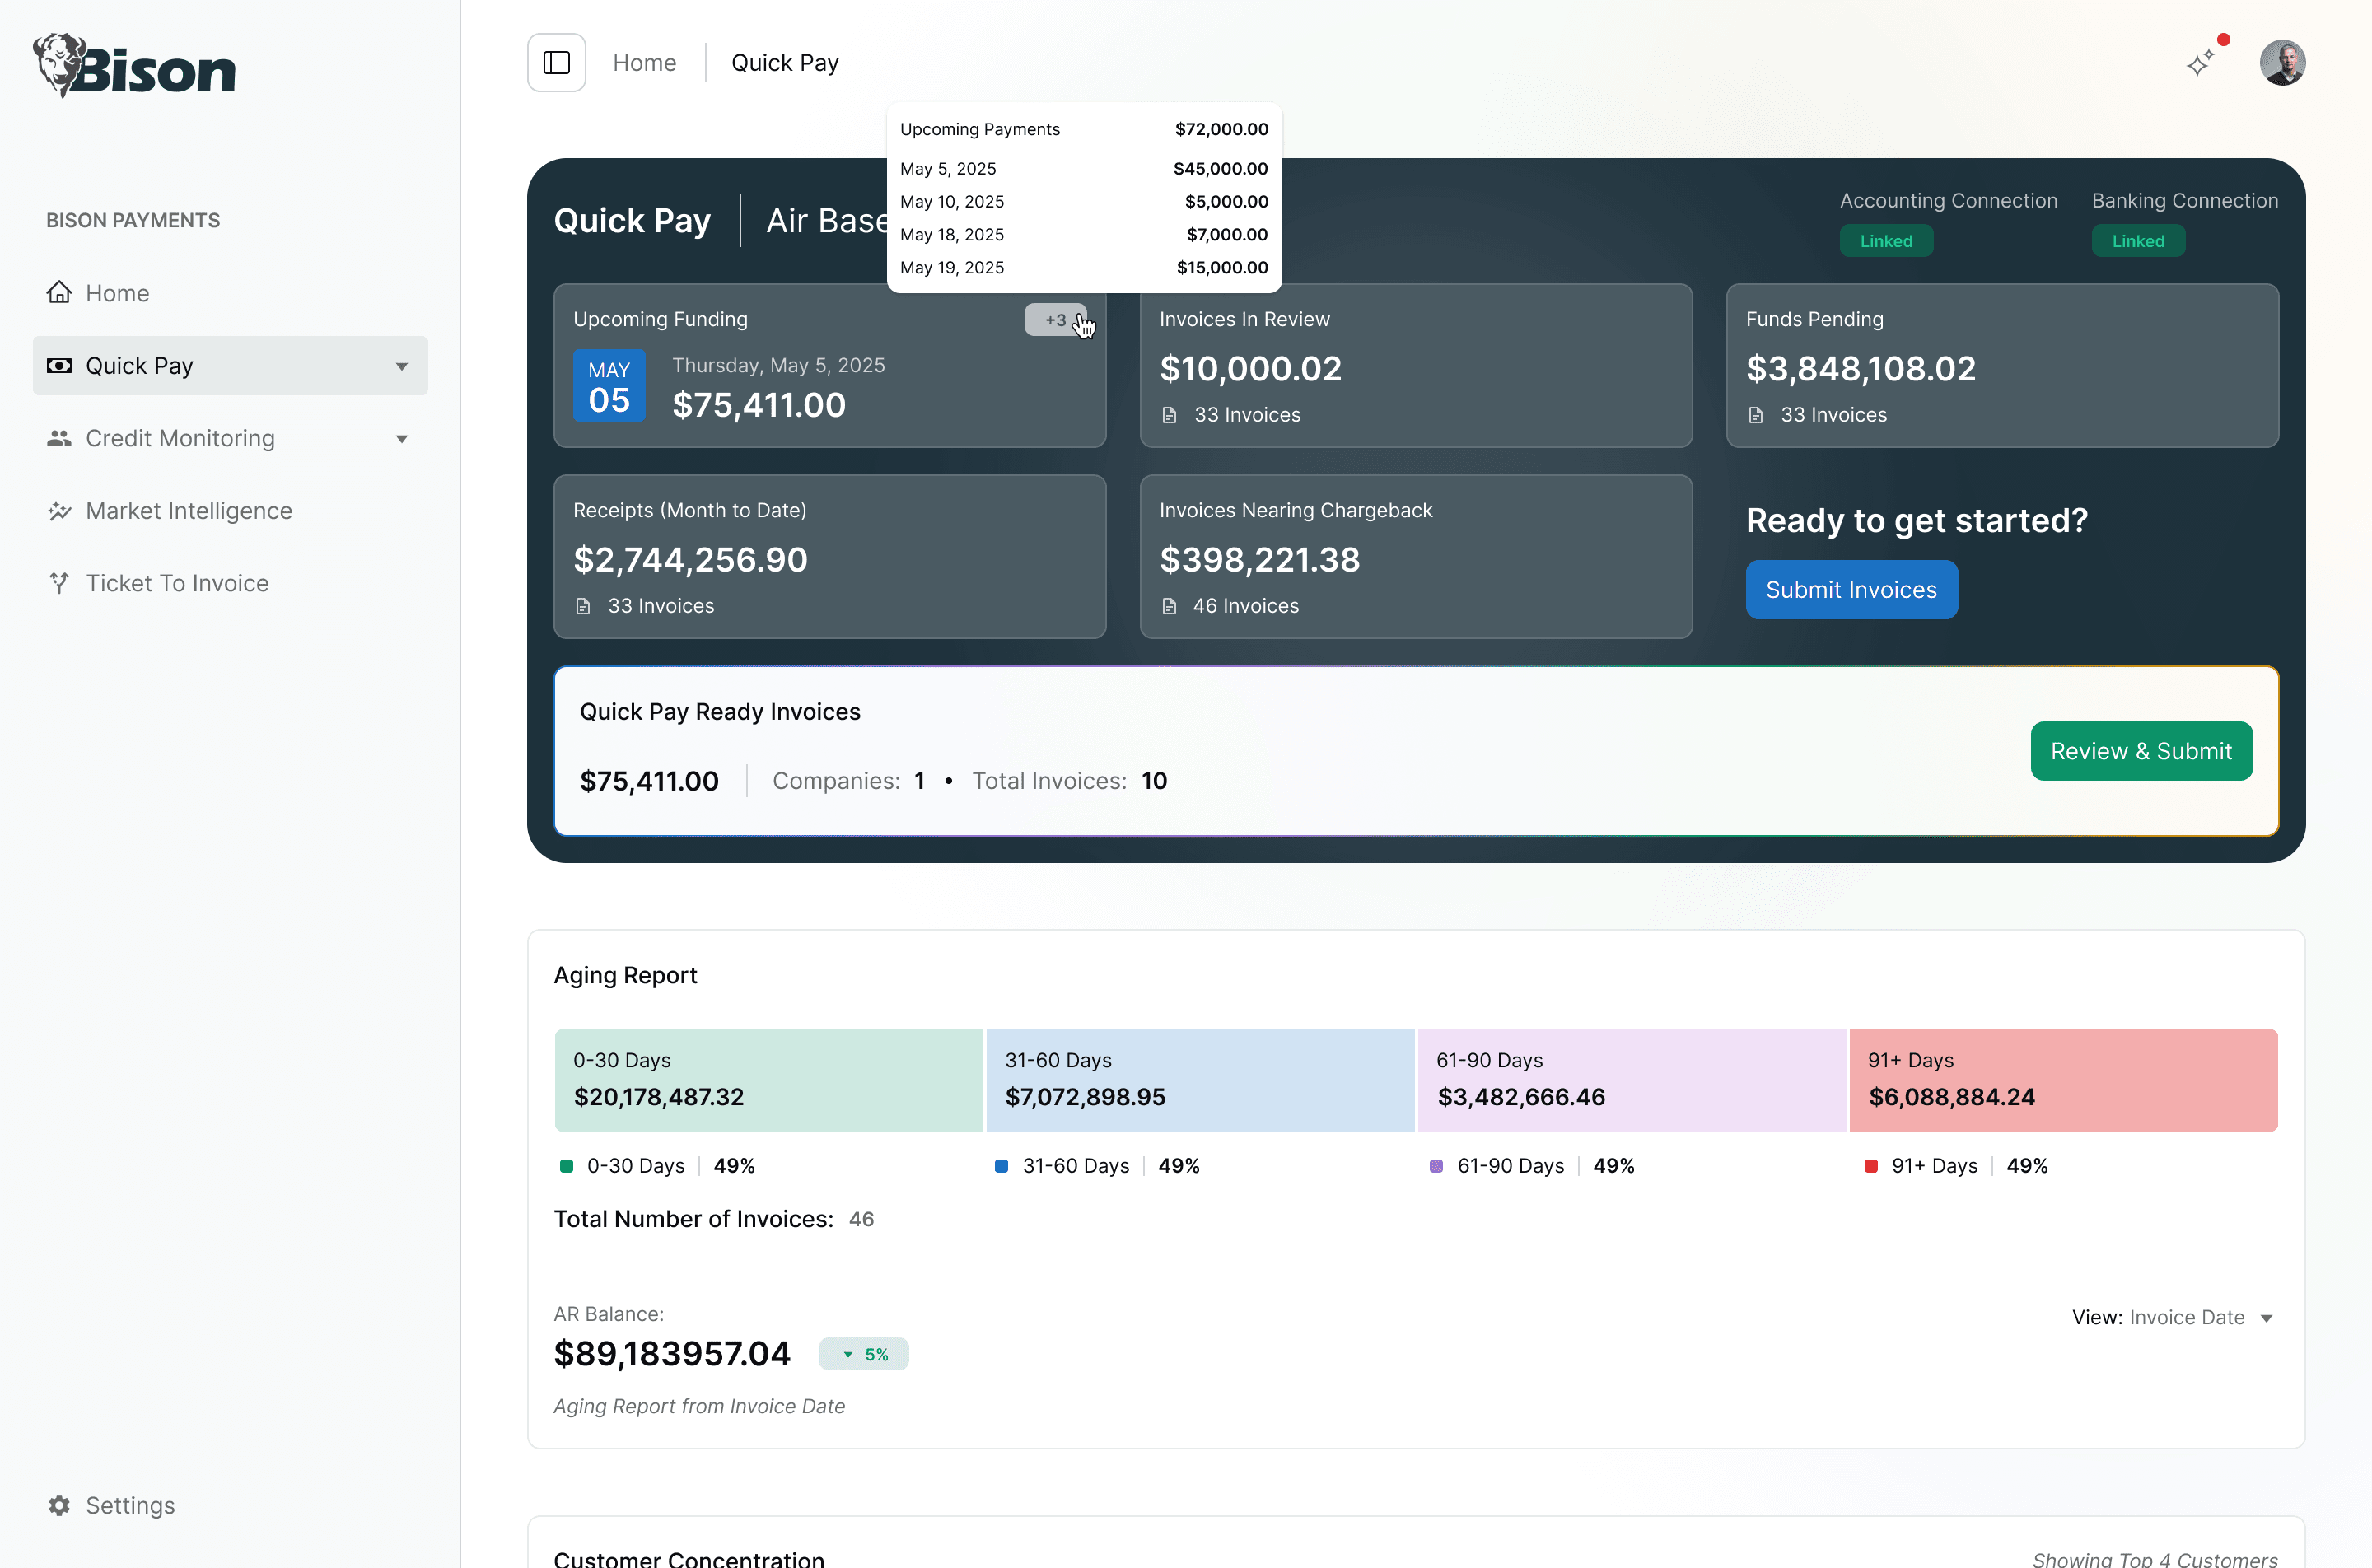Click the Banking Connection Linked badge
This screenshot has height=1568, width=2372.
point(2138,241)
